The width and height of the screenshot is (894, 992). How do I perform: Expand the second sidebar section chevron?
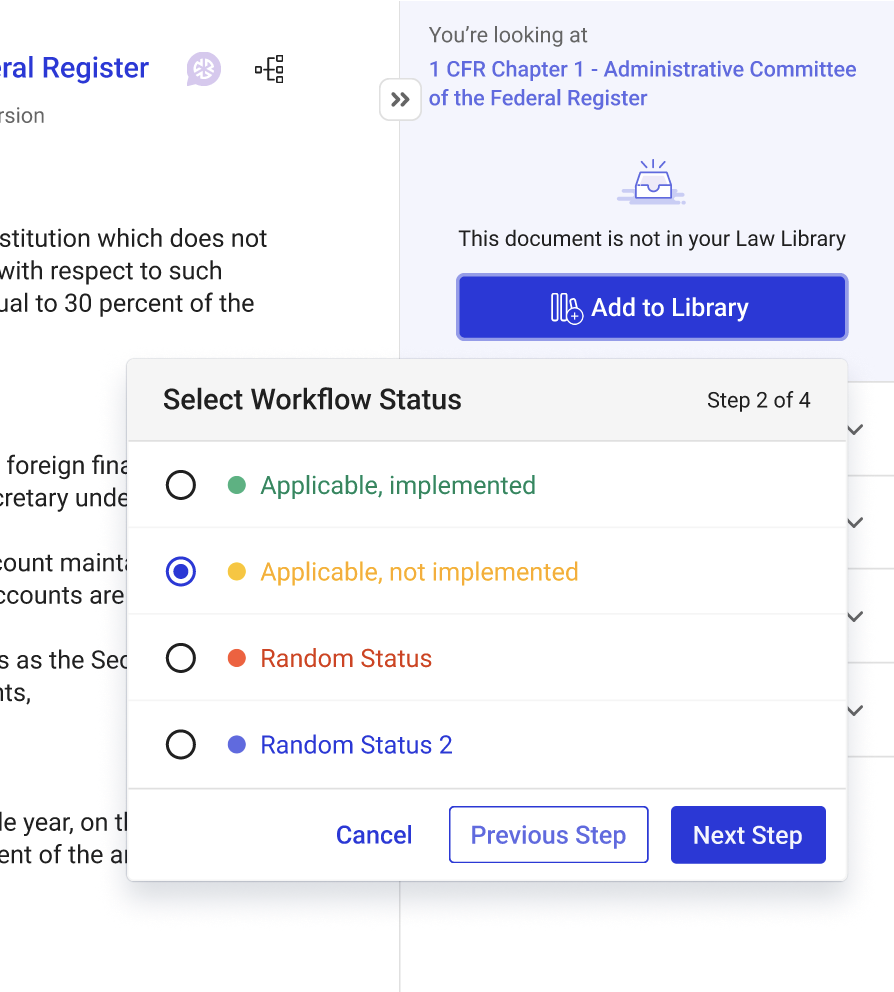point(855,523)
